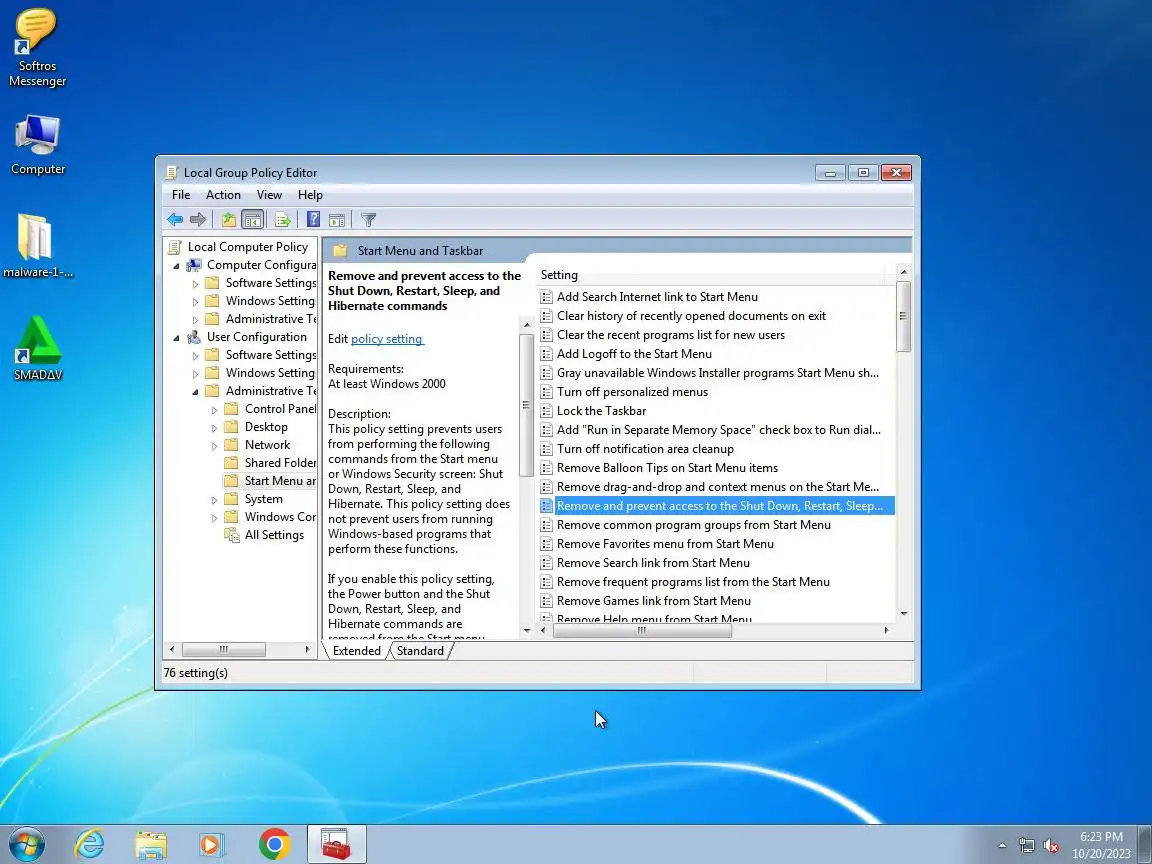The image size is (1152, 864).
Task: Click settings list scroll-down arrow
Action: point(904,613)
